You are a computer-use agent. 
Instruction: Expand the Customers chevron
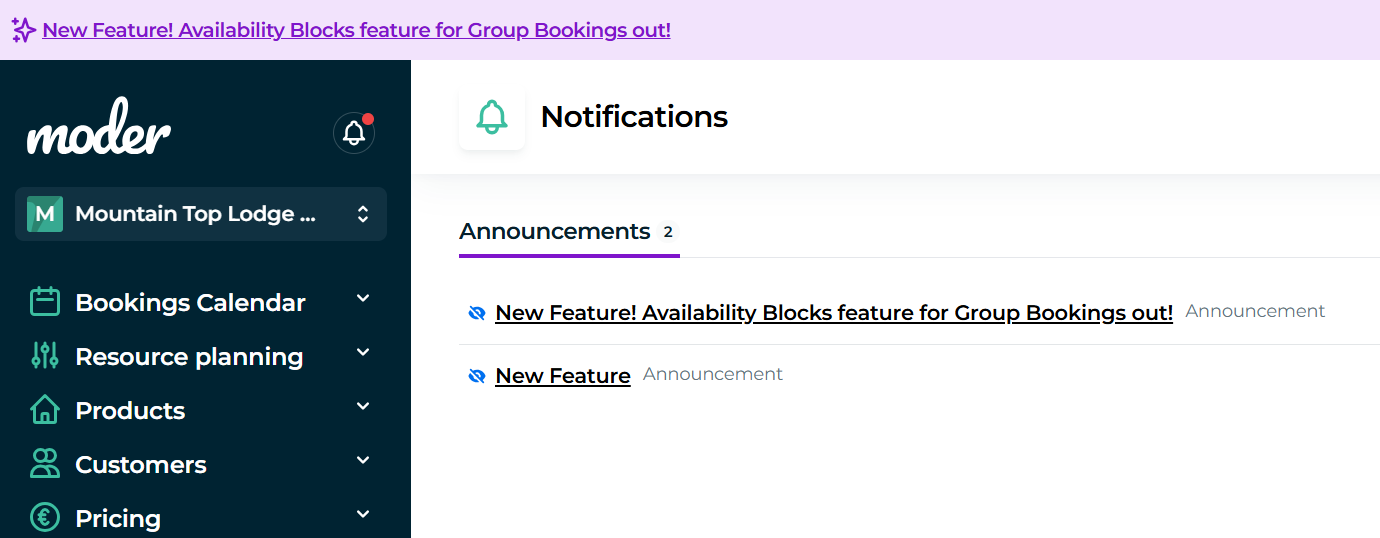(x=363, y=461)
